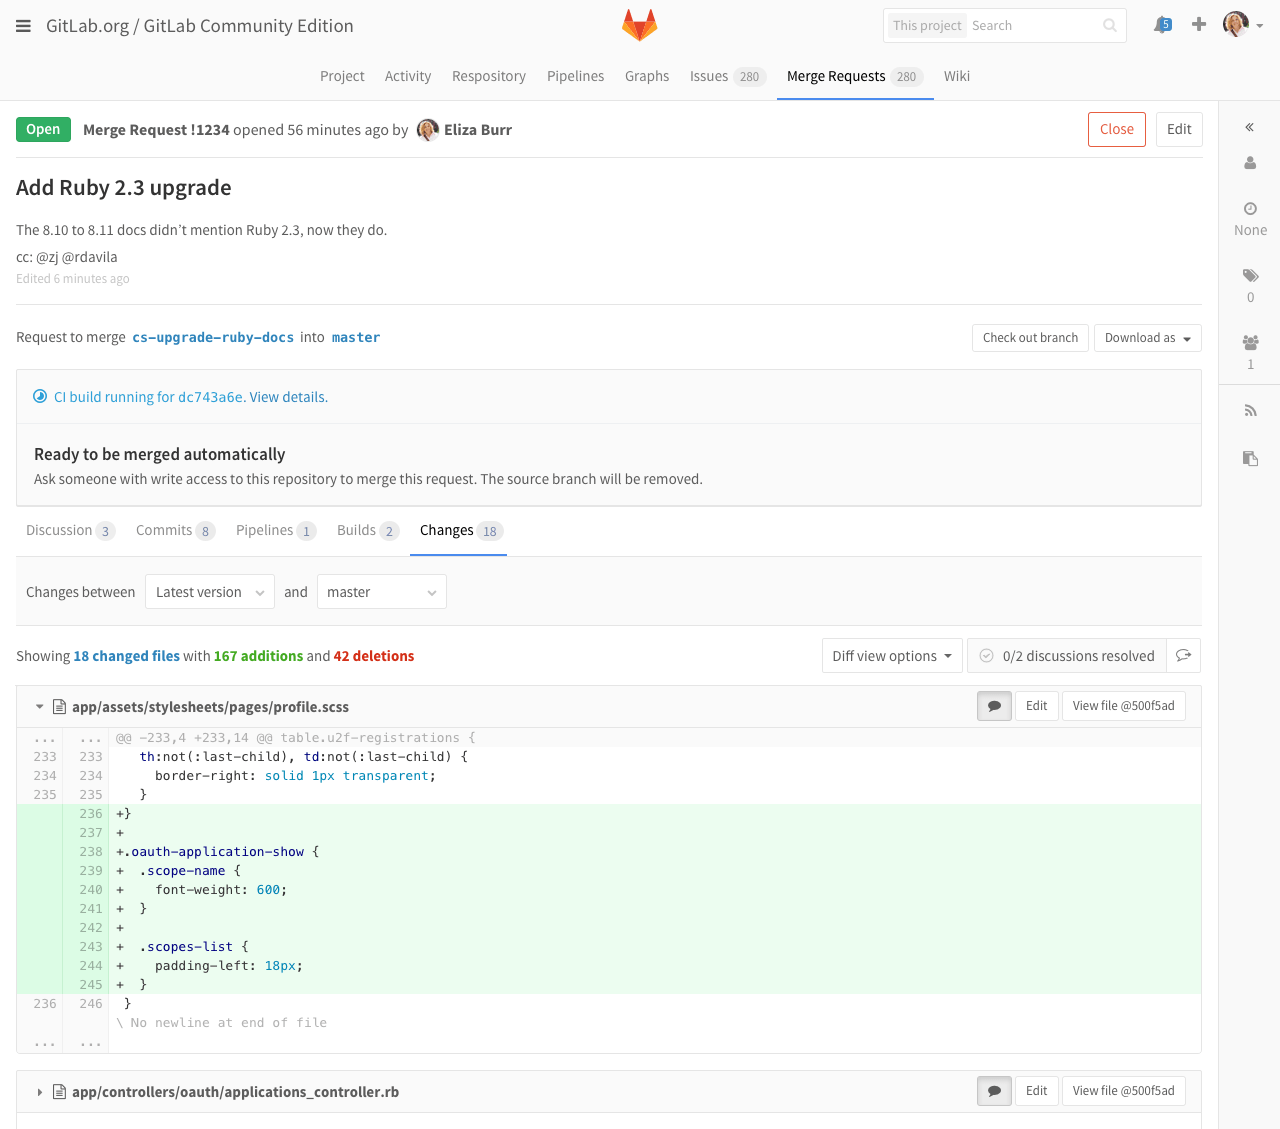Open the hamburger navigation menu
Screen dimensions: 1280x1129
pos(22,25)
